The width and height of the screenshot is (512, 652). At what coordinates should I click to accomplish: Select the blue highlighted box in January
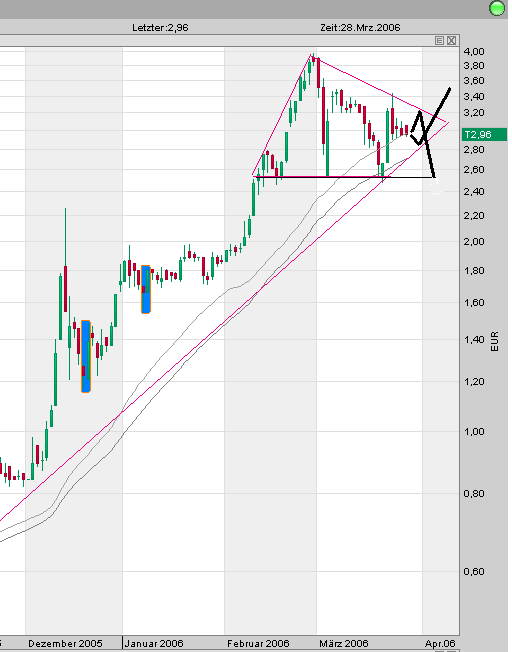(x=146, y=289)
